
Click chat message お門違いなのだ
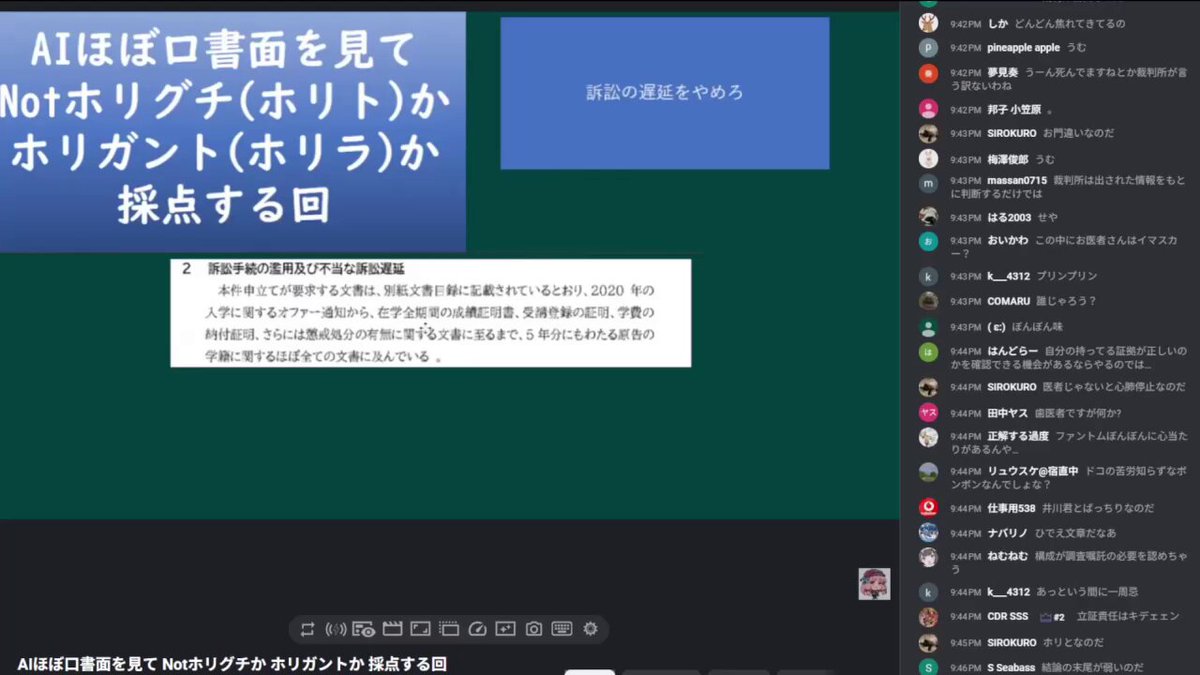coord(1078,133)
